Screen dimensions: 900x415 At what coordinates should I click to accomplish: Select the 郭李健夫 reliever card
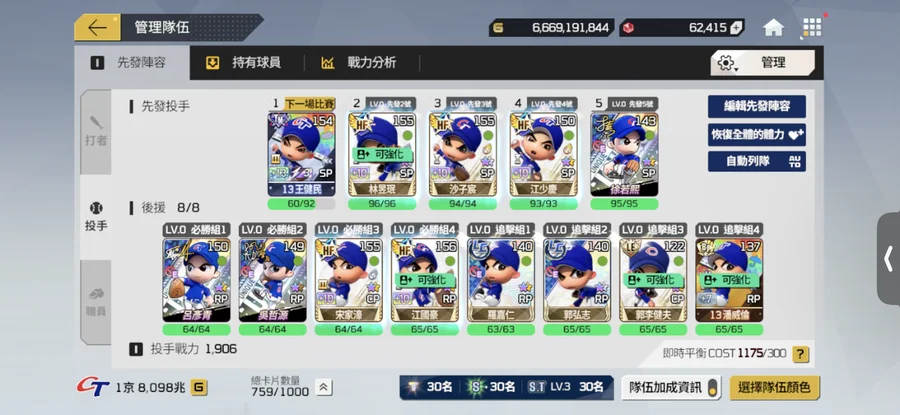[653, 280]
